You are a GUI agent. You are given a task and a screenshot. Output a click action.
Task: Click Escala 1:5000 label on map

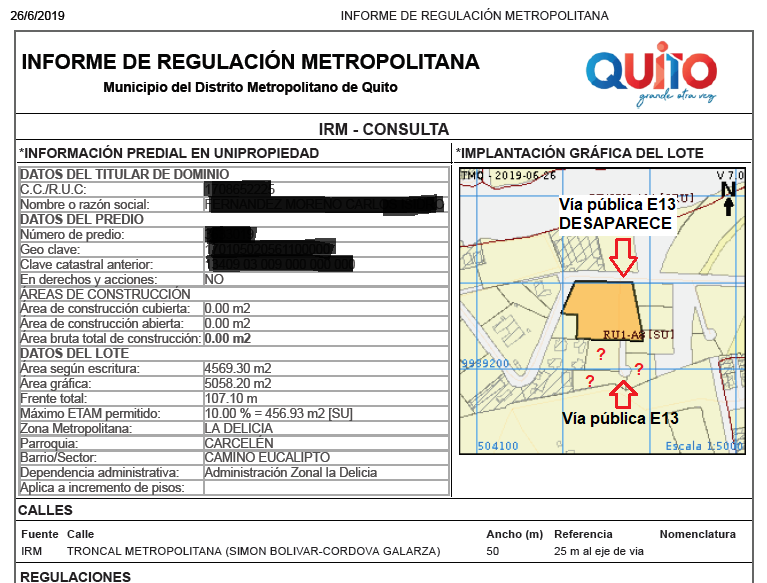tap(704, 446)
